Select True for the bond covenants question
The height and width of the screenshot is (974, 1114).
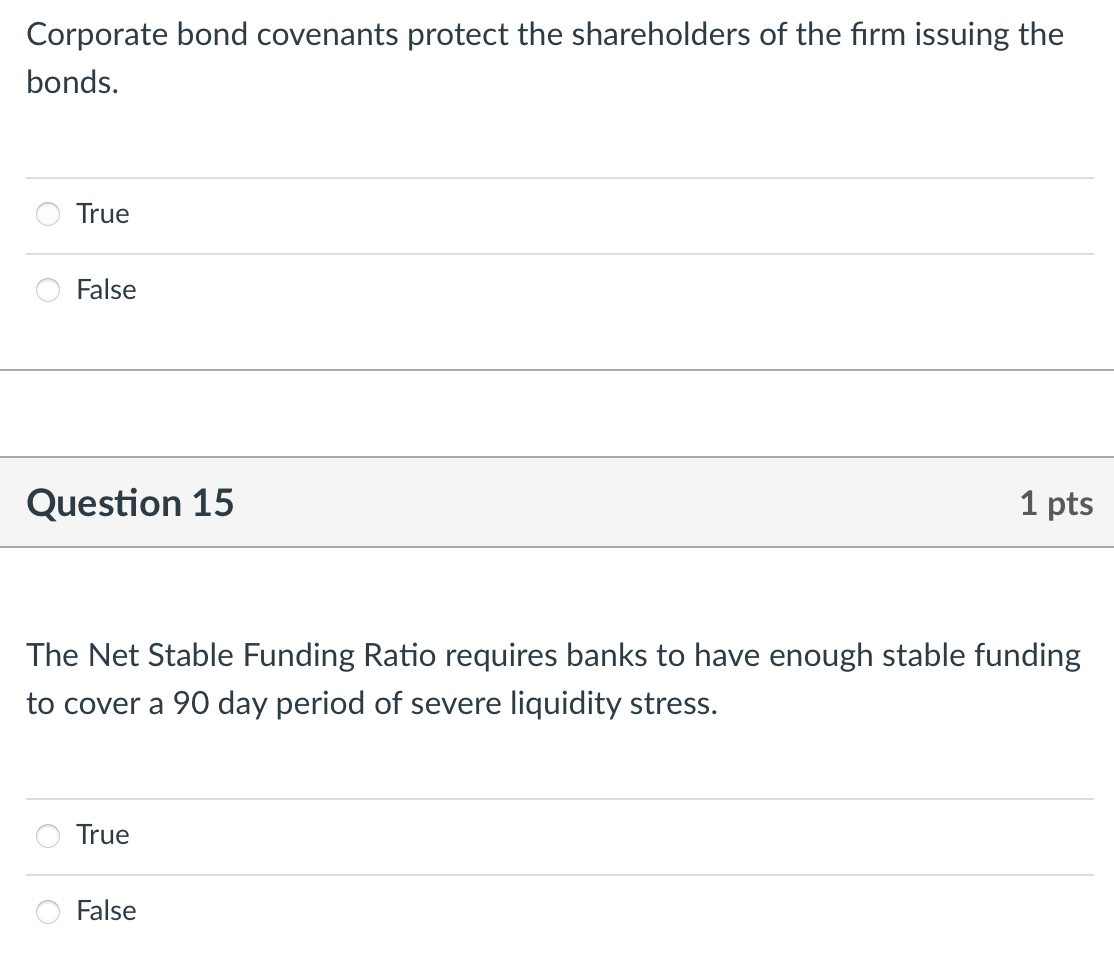pyautogui.click(x=47, y=214)
